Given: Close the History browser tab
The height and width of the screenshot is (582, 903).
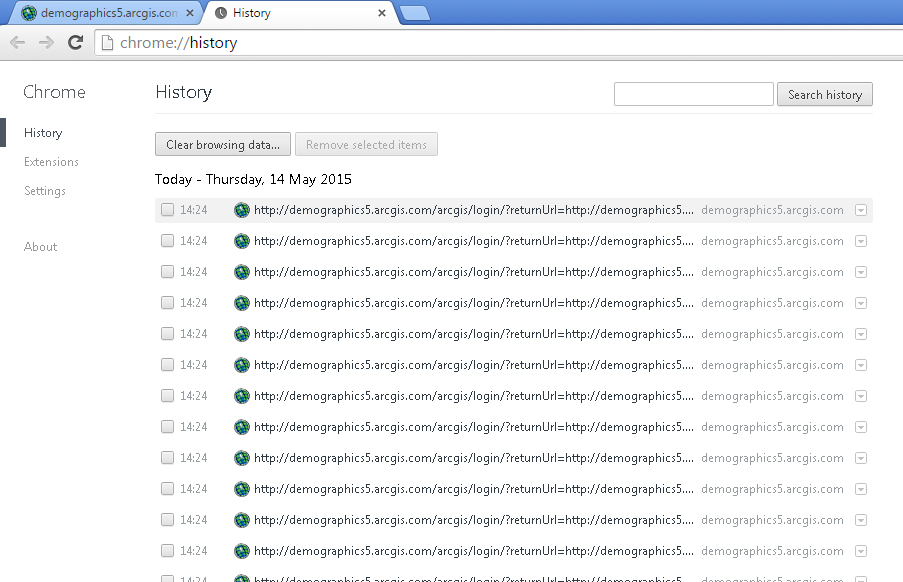Looking at the screenshot, I should coord(381,13).
